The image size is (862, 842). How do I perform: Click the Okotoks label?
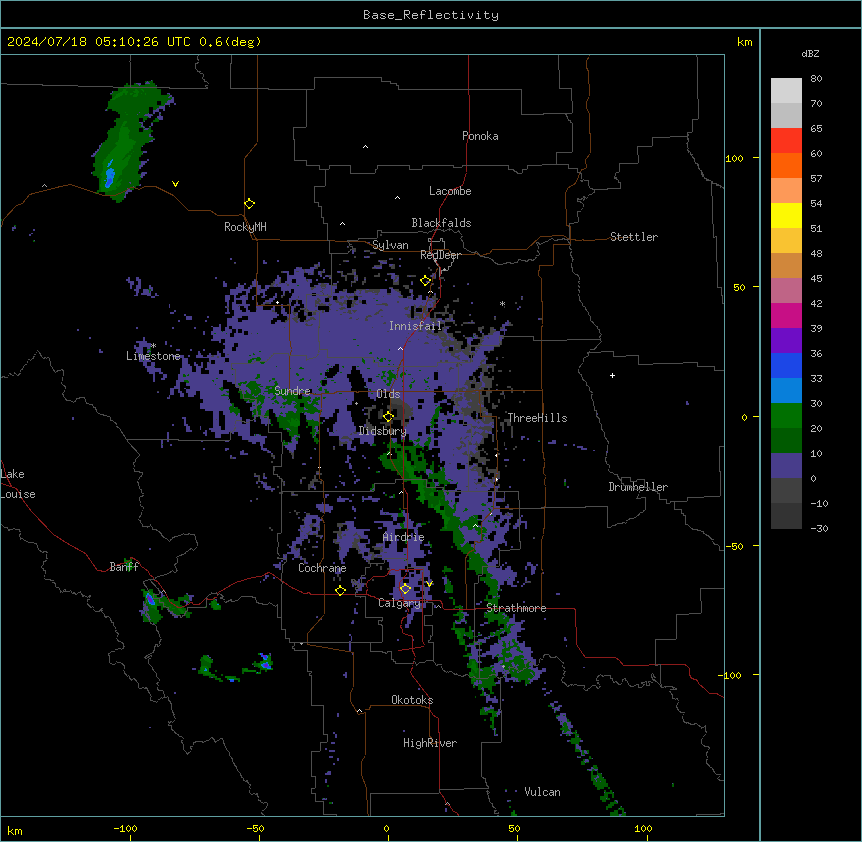pyautogui.click(x=412, y=700)
